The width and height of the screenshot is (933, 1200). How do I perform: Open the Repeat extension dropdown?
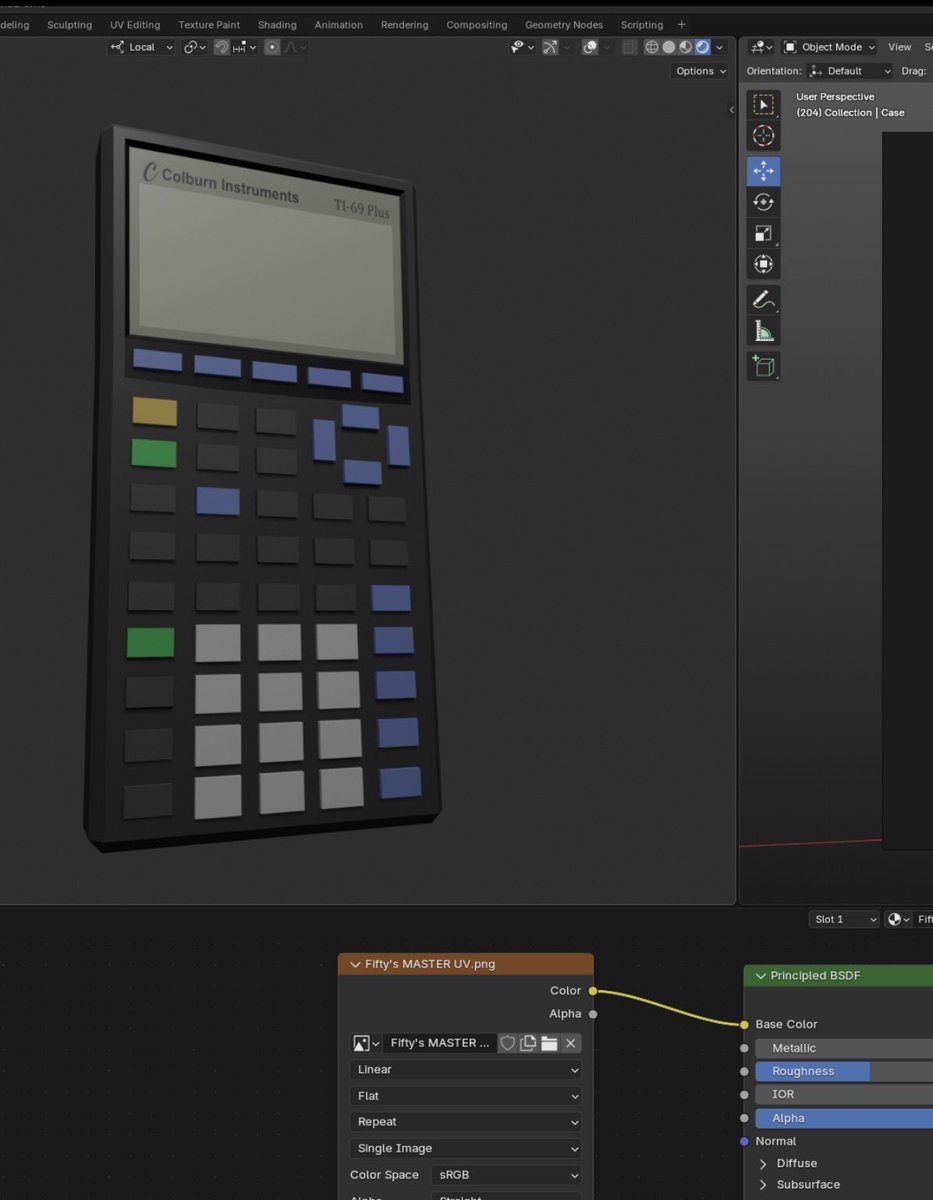click(x=466, y=1122)
